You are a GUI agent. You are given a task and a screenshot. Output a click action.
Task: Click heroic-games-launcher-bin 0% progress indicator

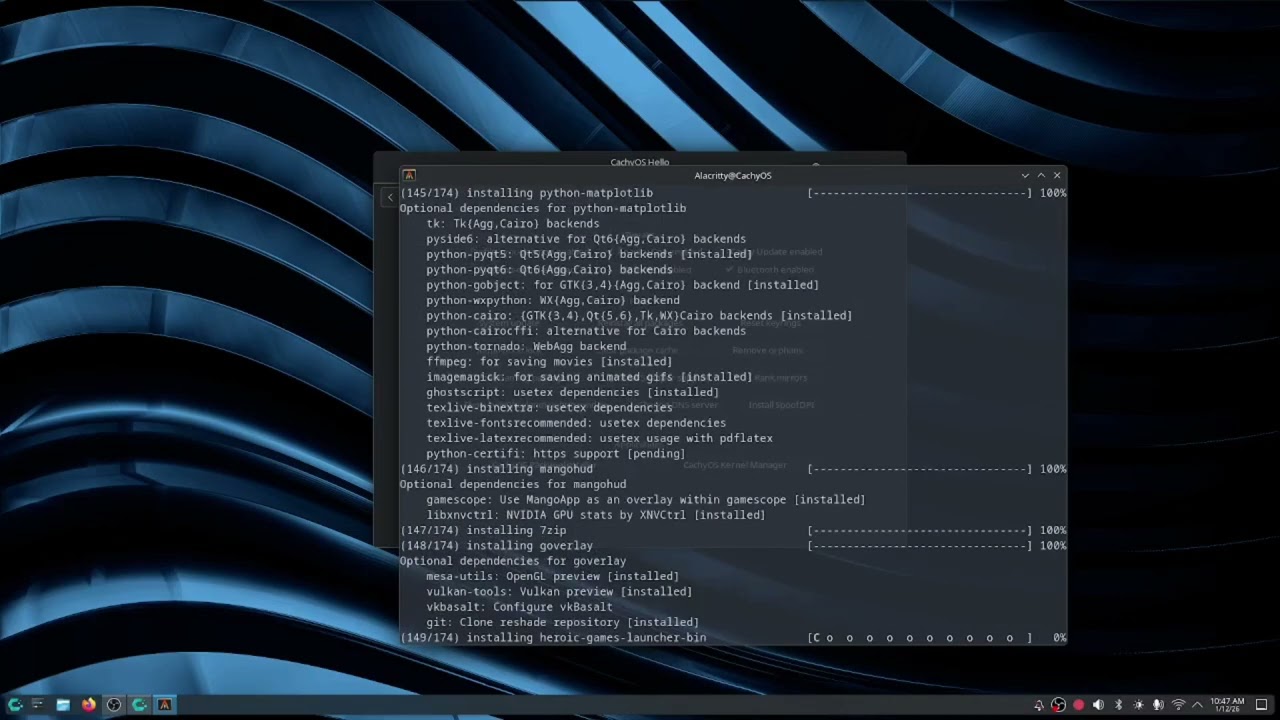click(937, 638)
